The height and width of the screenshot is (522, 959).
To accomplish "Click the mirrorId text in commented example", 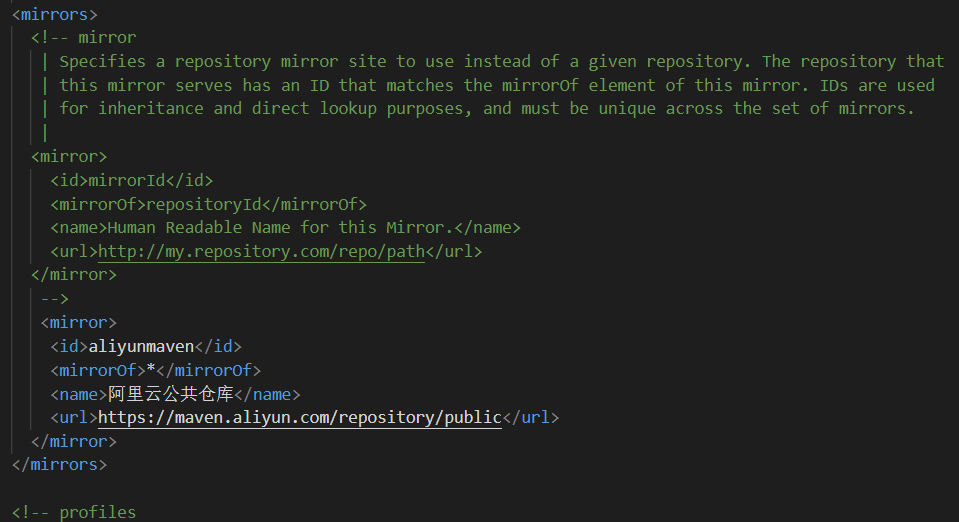I will pos(127,181).
